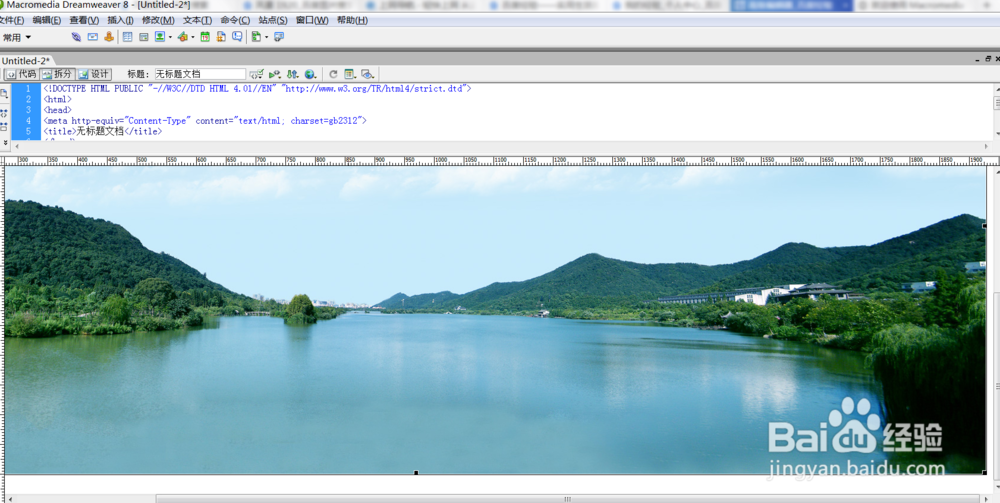Click the Media insert icon
The height and width of the screenshot is (503, 1000).
click(x=182, y=37)
